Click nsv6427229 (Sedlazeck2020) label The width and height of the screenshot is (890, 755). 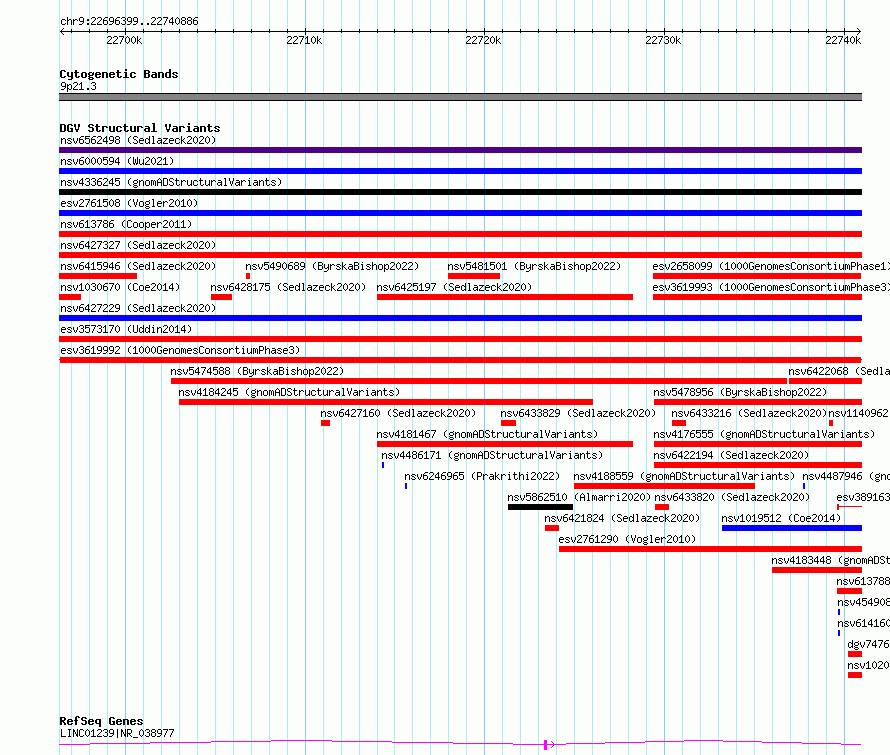(138, 308)
